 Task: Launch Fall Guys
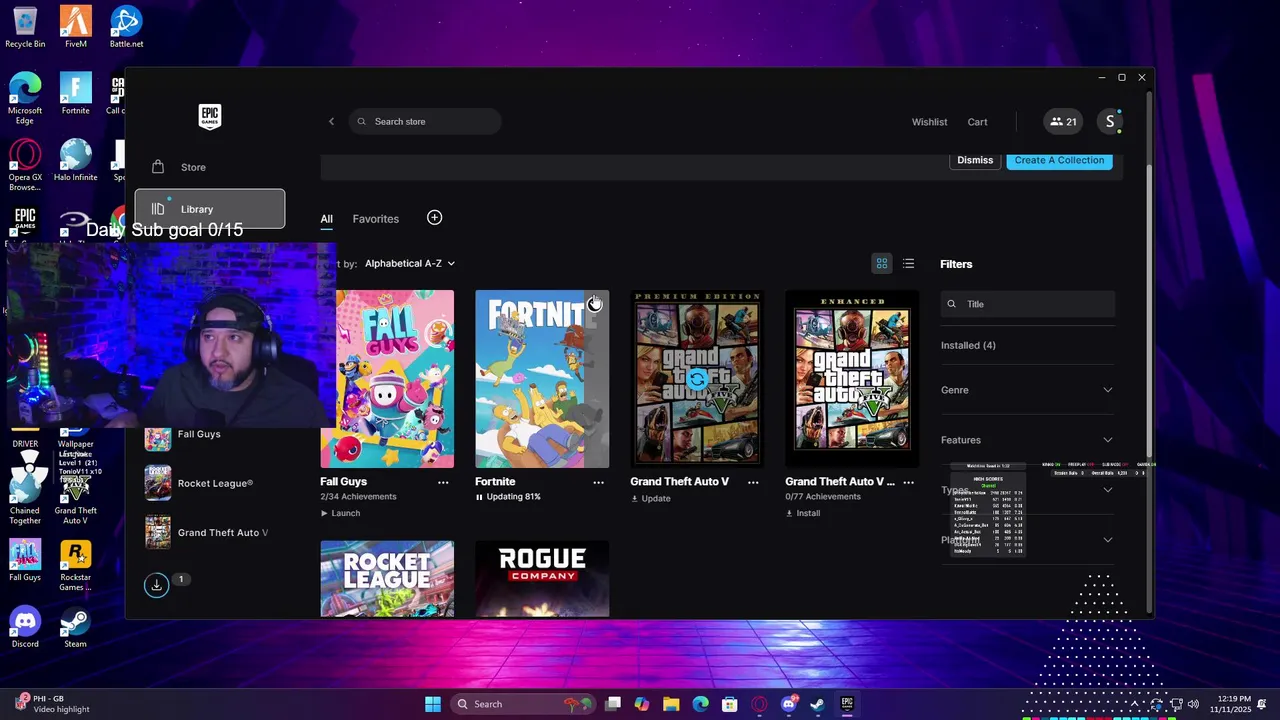(340, 513)
